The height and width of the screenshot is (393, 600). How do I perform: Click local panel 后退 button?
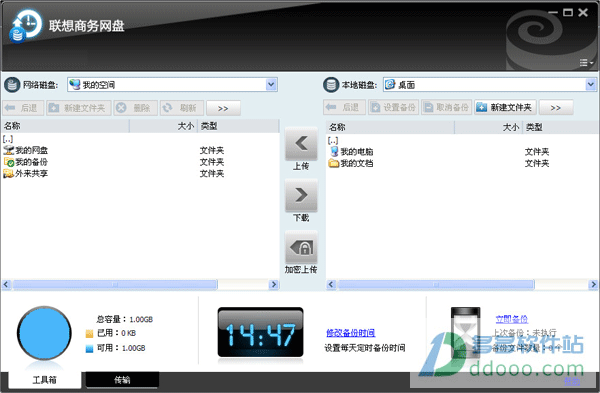[344, 107]
